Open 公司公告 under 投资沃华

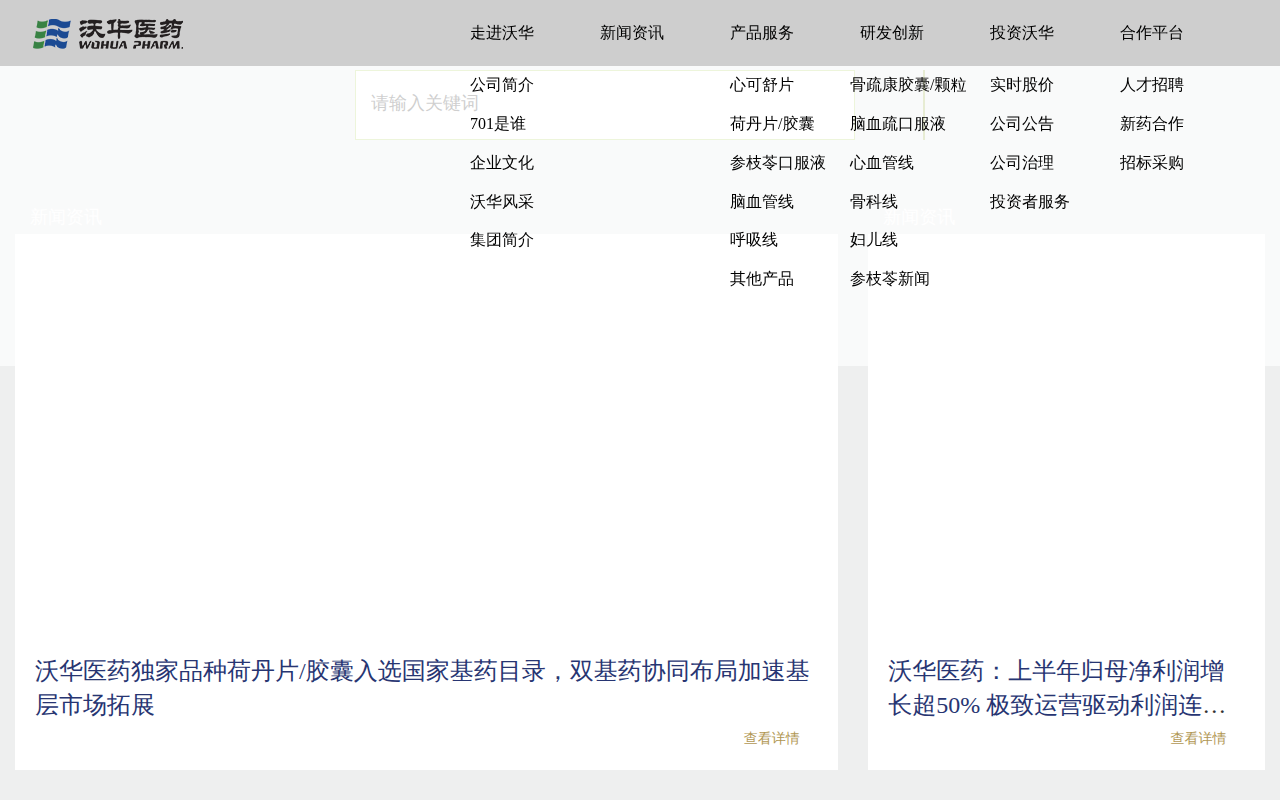point(1022,124)
